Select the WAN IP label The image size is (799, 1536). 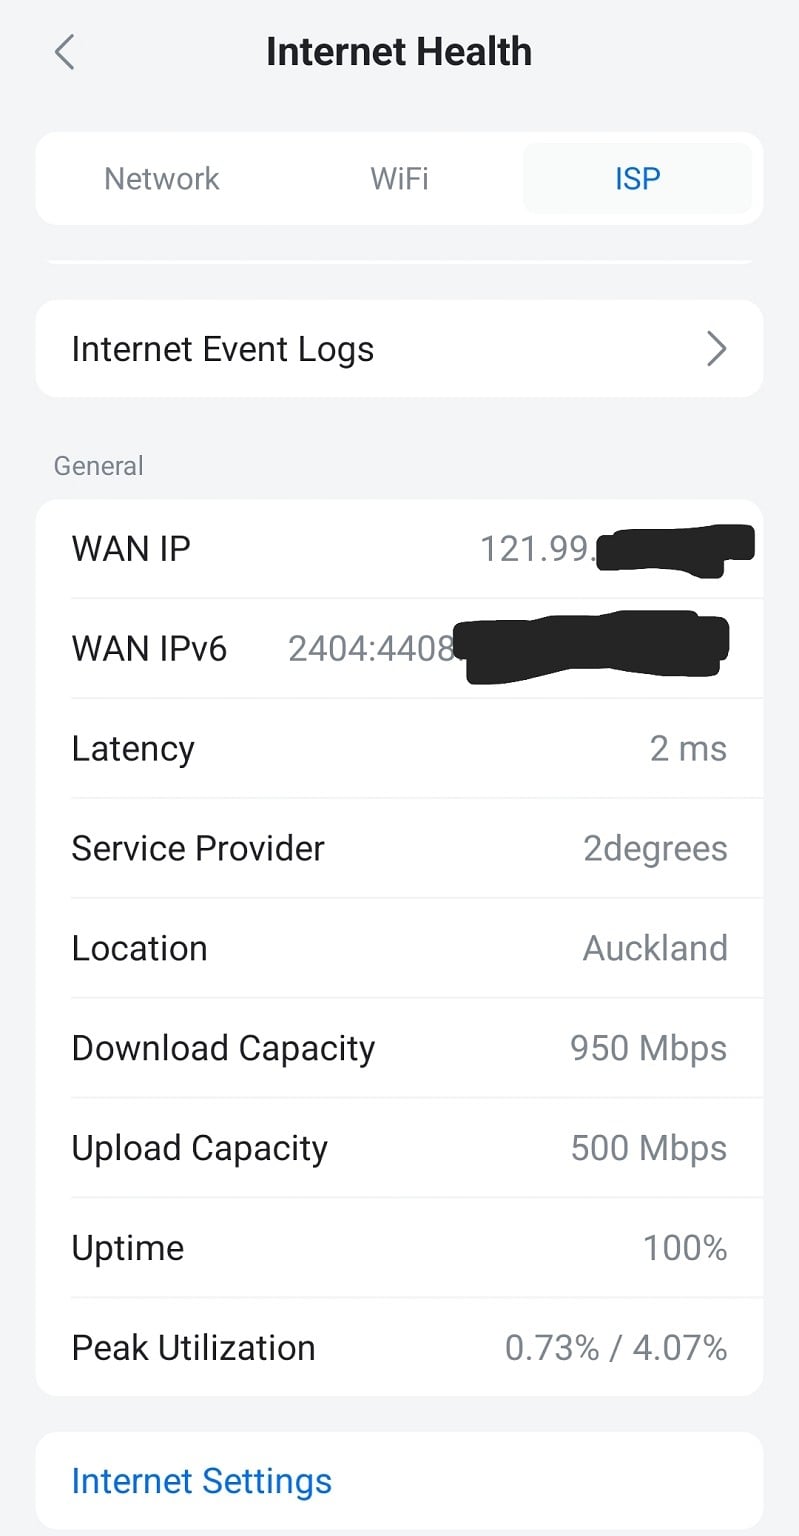coord(131,549)
